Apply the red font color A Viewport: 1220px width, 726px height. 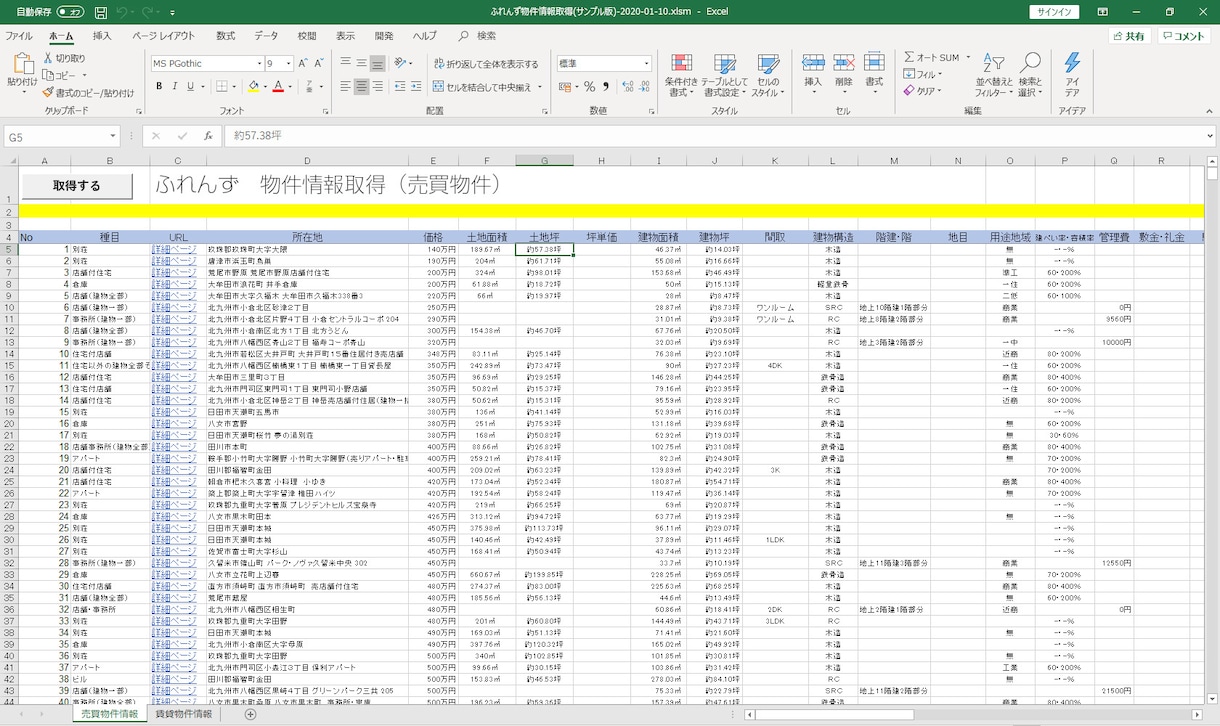pyautogui.click(x=279, y=87)
